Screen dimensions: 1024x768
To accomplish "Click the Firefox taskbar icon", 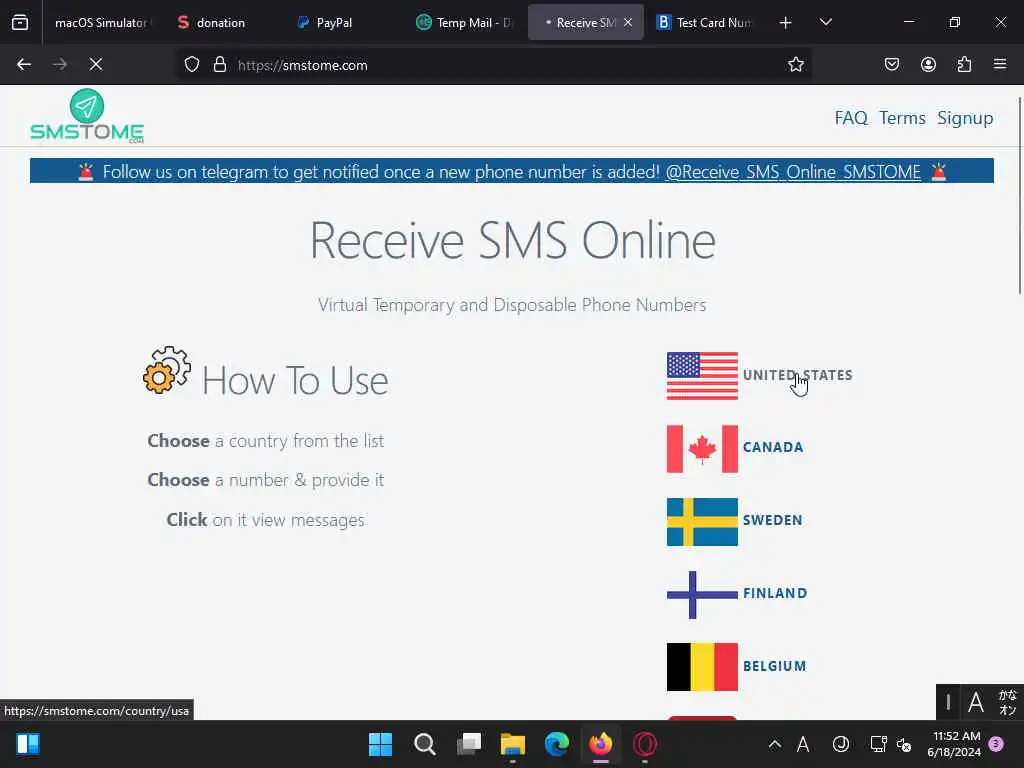I will tap(601, 744).
